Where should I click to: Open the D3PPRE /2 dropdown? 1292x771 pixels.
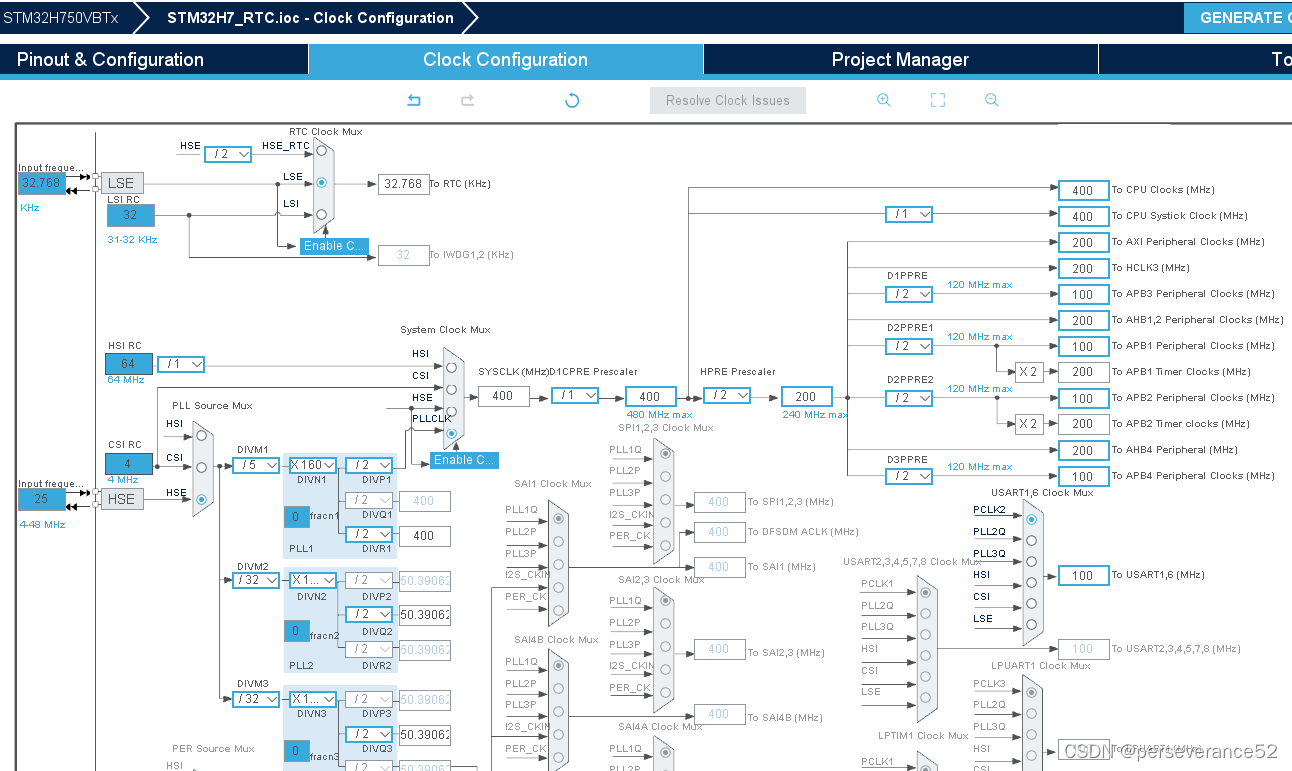(x=909, y=476)
